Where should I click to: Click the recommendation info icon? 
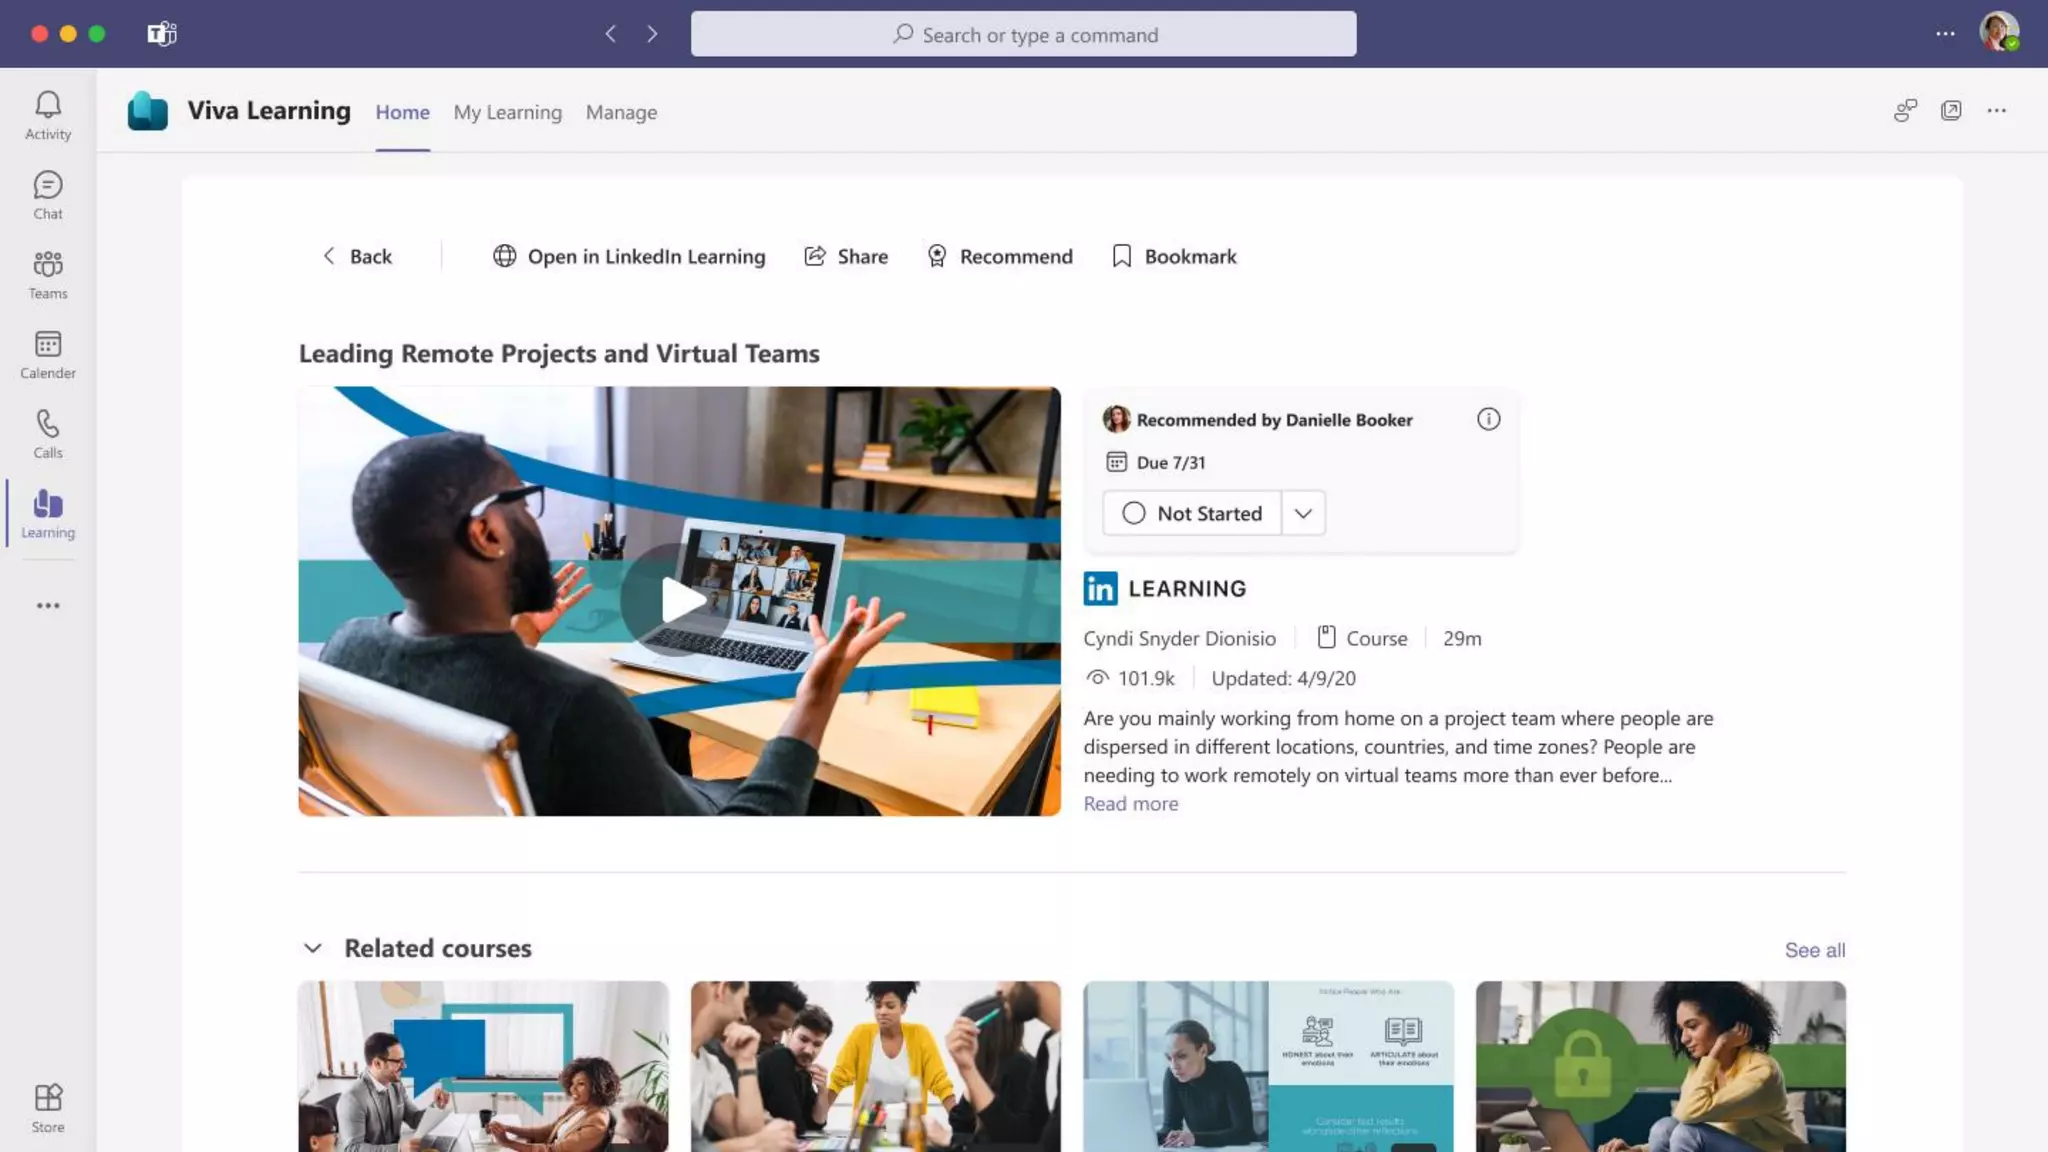[x=1488, y=419]
